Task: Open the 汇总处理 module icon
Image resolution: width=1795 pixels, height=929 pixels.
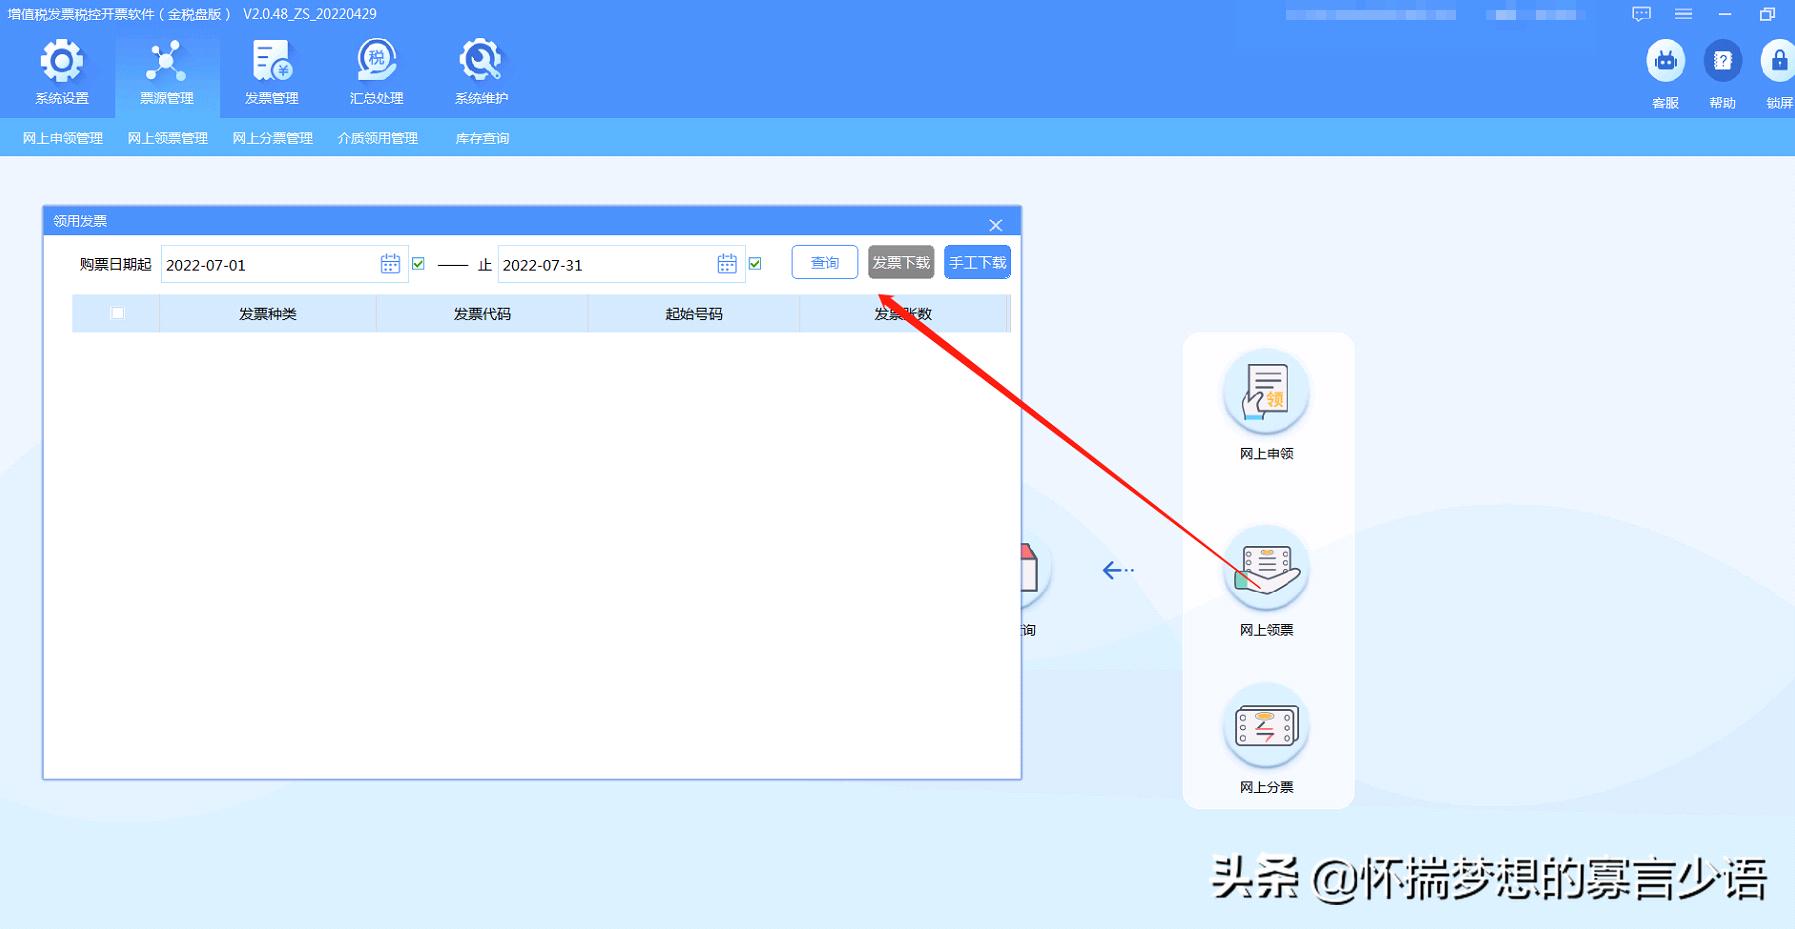Action: (377, 70)
